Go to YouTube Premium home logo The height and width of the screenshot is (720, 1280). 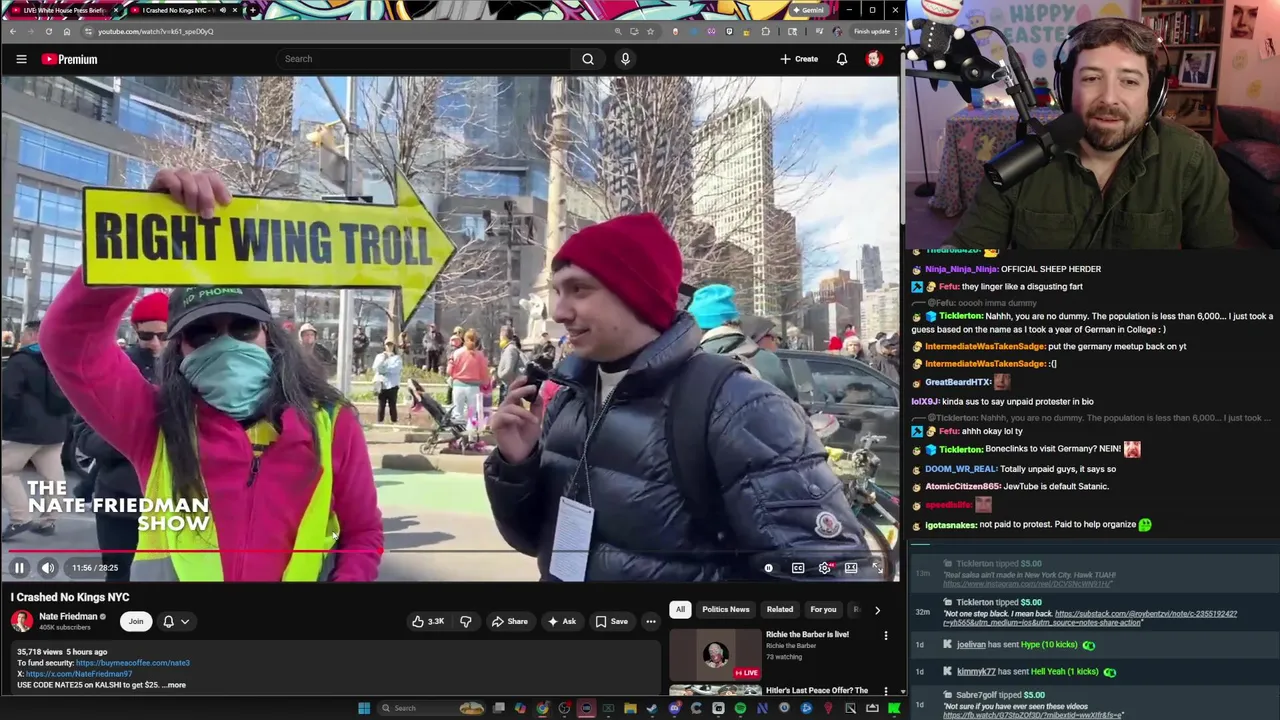(x=69, y=59)
